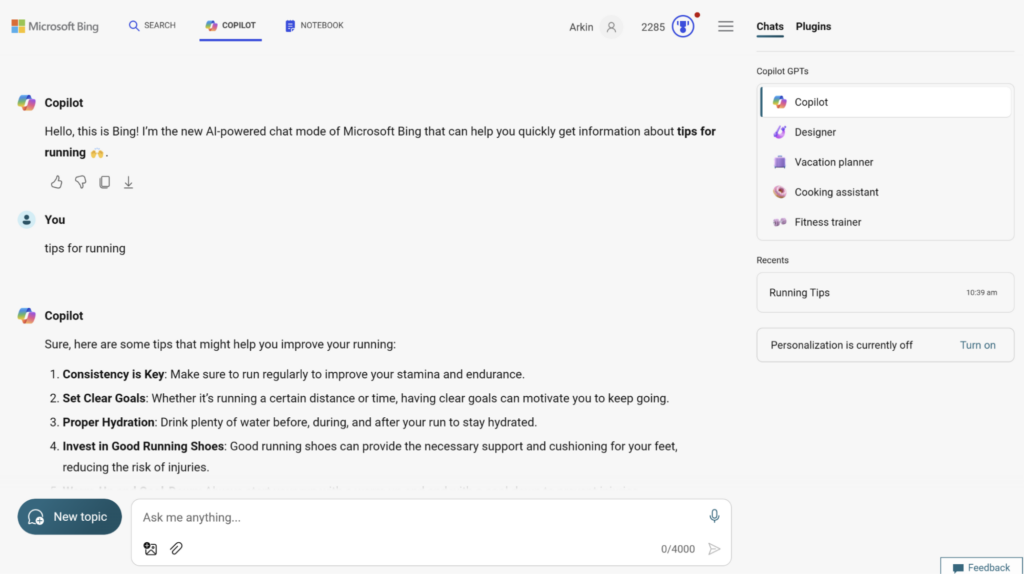Click the user avatar next to You
Screen dimensions: 1024x574
27,219
